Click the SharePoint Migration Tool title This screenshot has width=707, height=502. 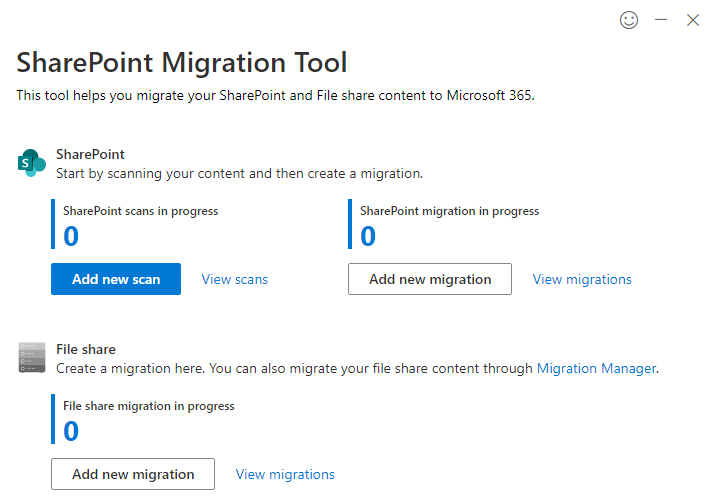[182, 62]
